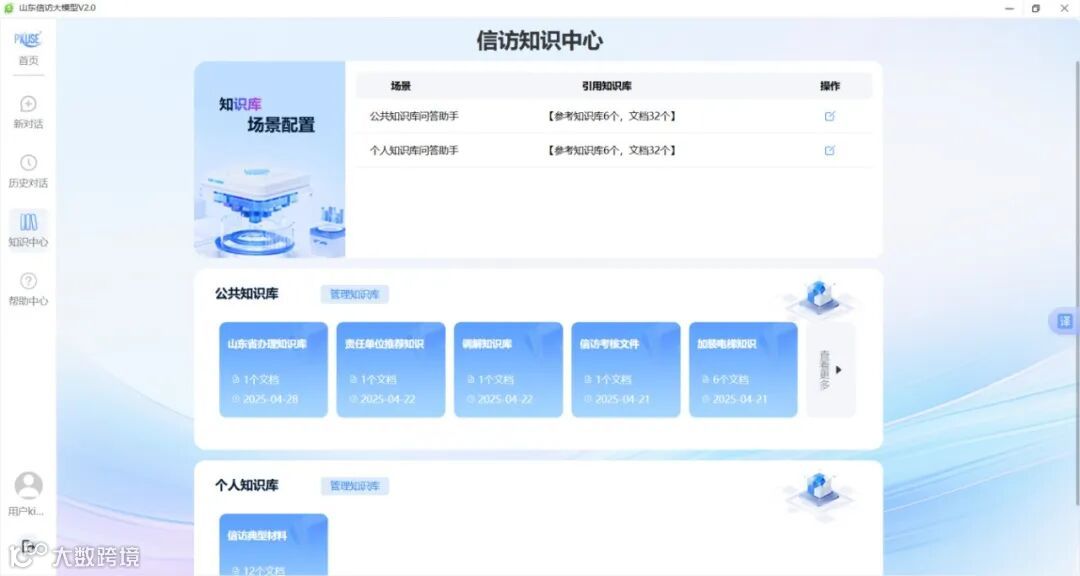This screenshot has height=576, width=1080.
Task: Click the 场景 column header
Action: [401, 86]
